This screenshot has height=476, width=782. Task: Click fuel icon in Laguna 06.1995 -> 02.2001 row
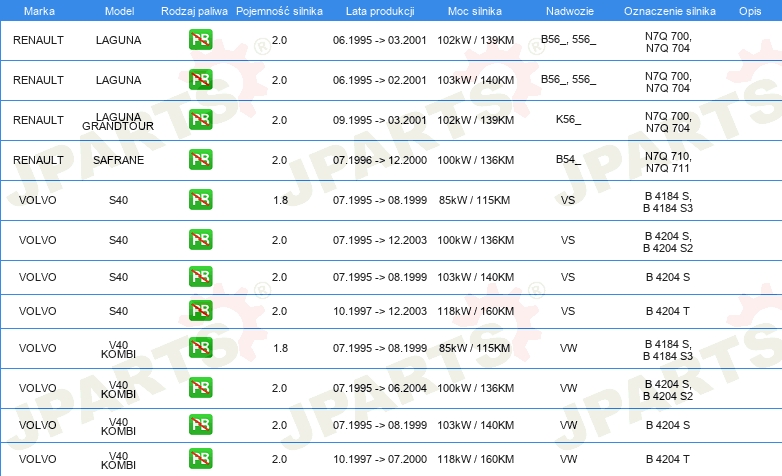(200, 80)
